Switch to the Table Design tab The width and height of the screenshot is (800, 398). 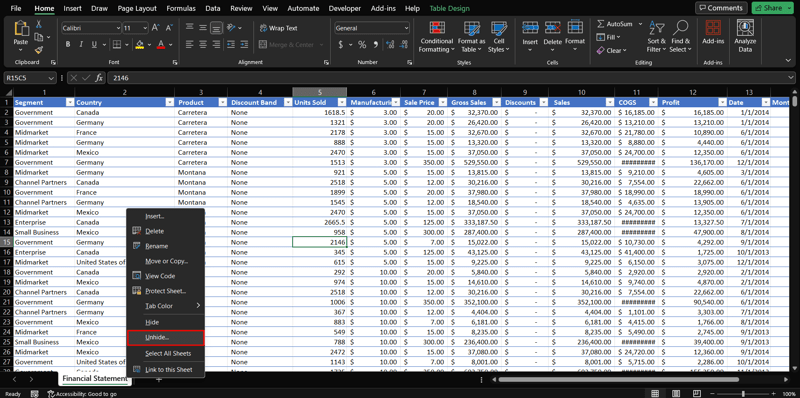[449, 8]
